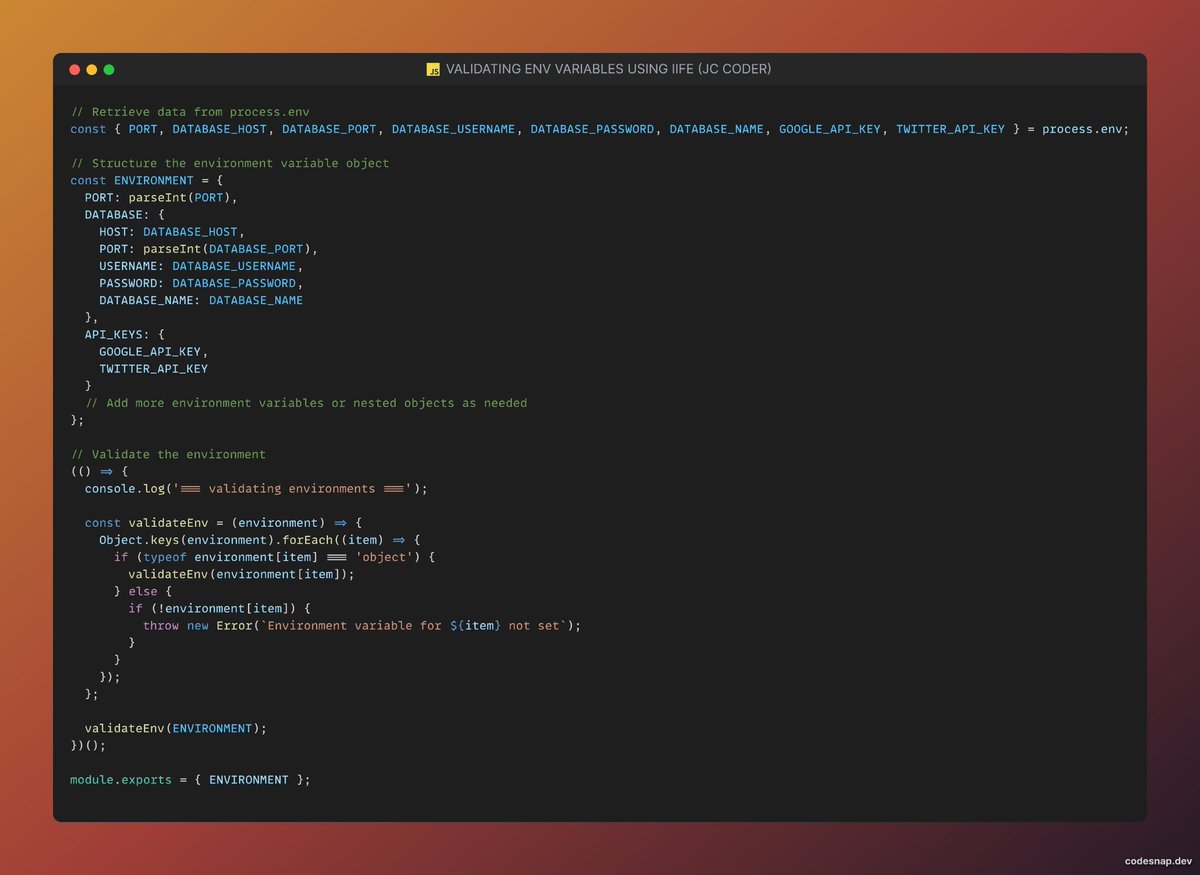Click the line 'PORT: parseInt(PORT),'
Image resolution: width=1200 pixels, height=875 pixels.
[161, 197]
